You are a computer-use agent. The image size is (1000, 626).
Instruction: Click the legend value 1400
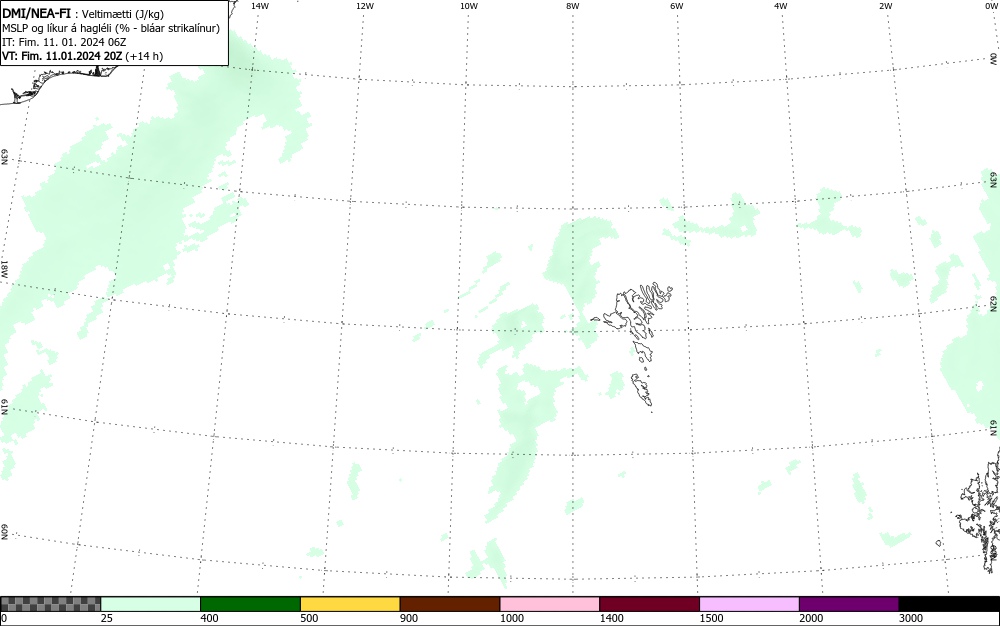(612, 618)
